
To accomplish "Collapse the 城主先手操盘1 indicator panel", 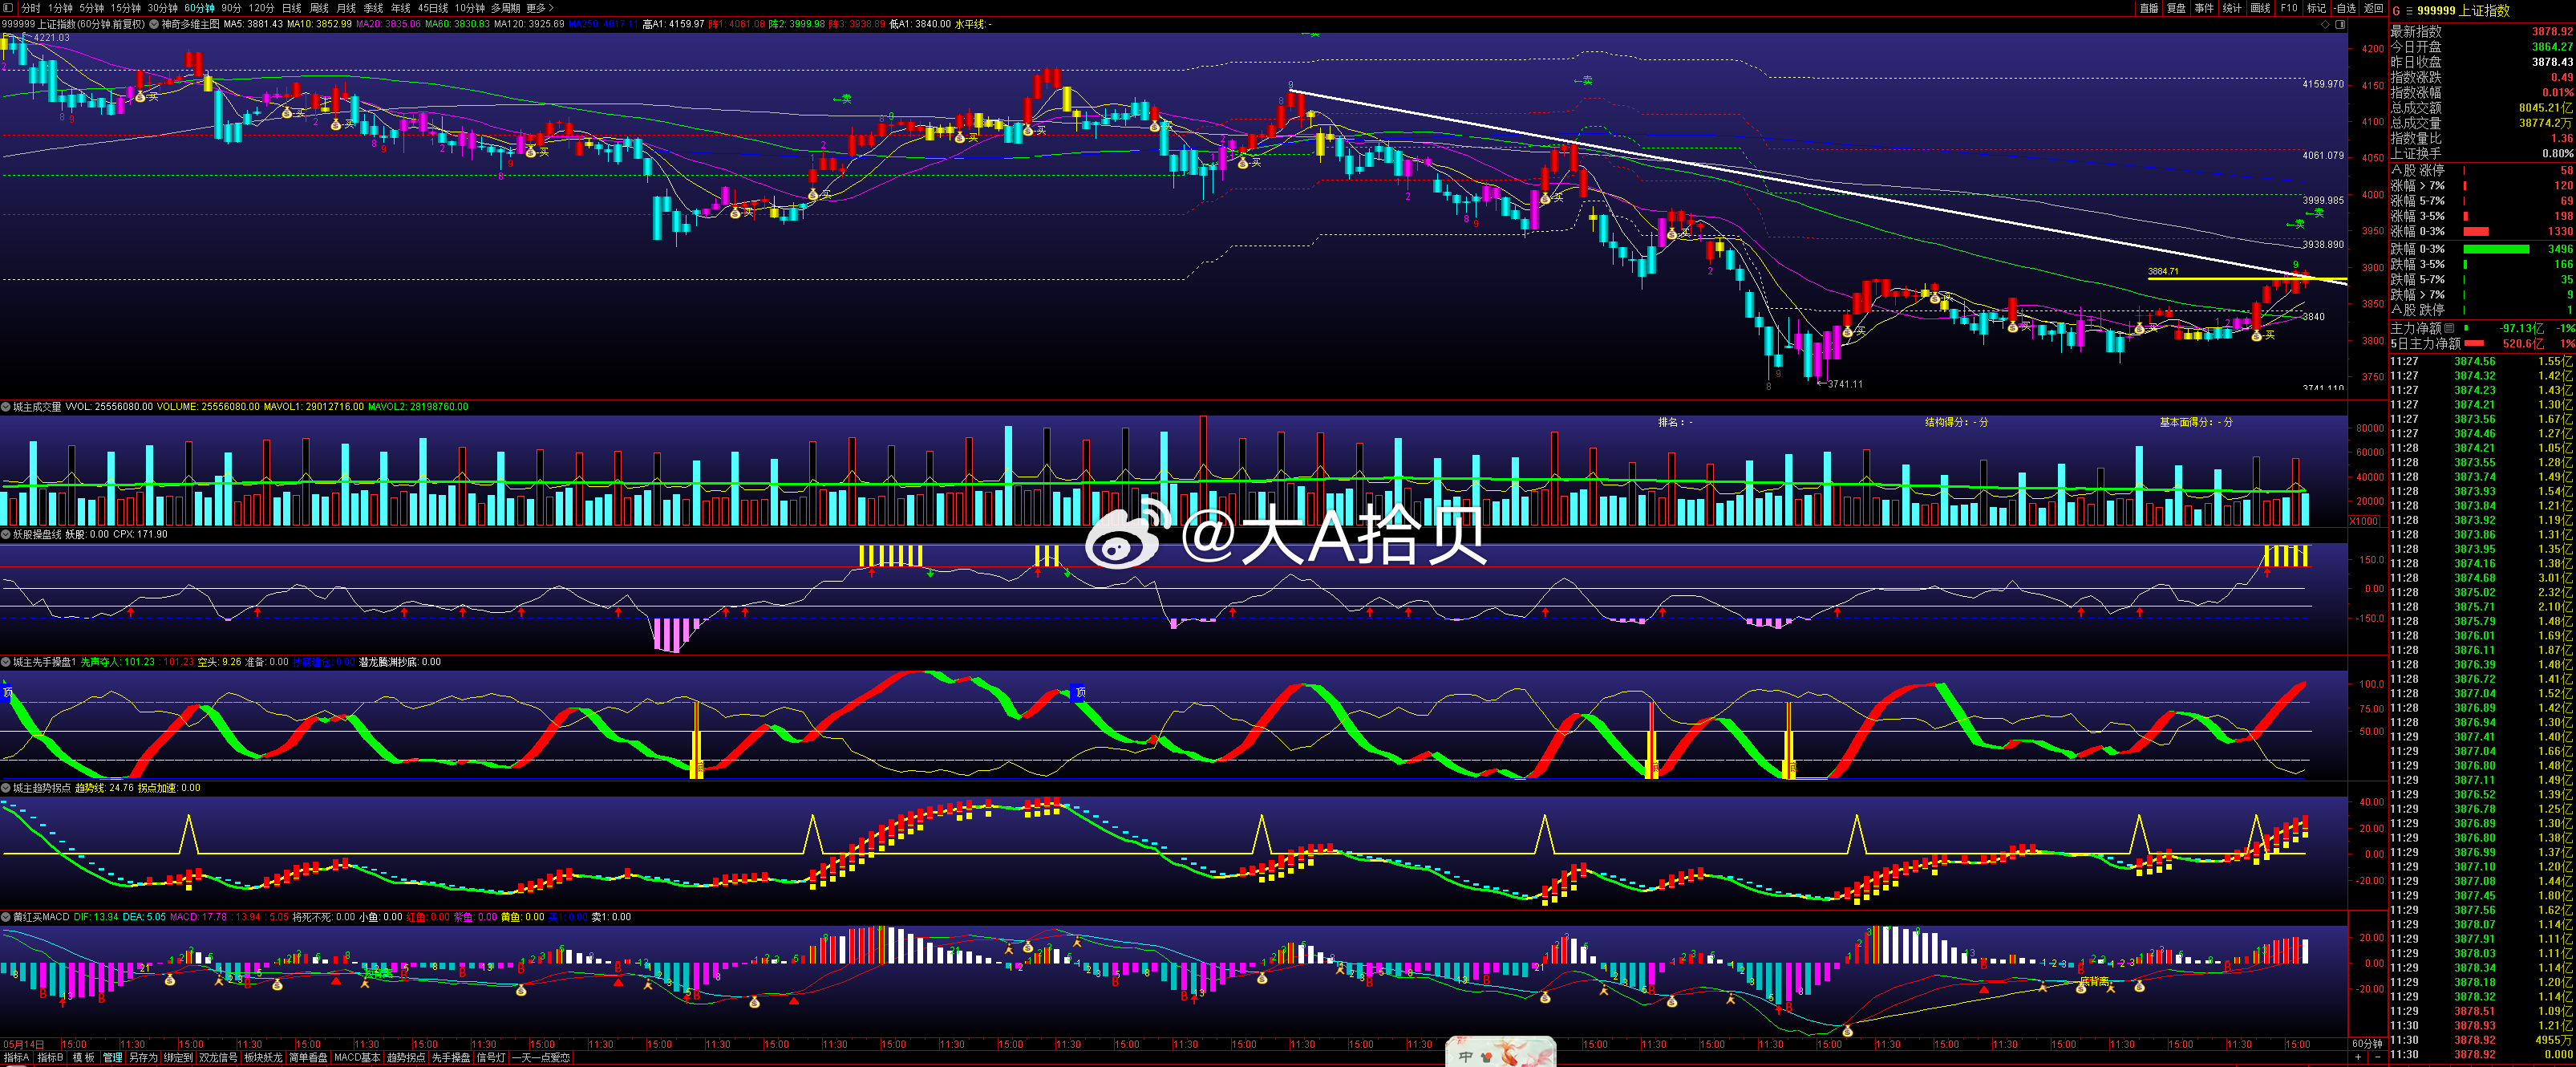I will point(6,662).
